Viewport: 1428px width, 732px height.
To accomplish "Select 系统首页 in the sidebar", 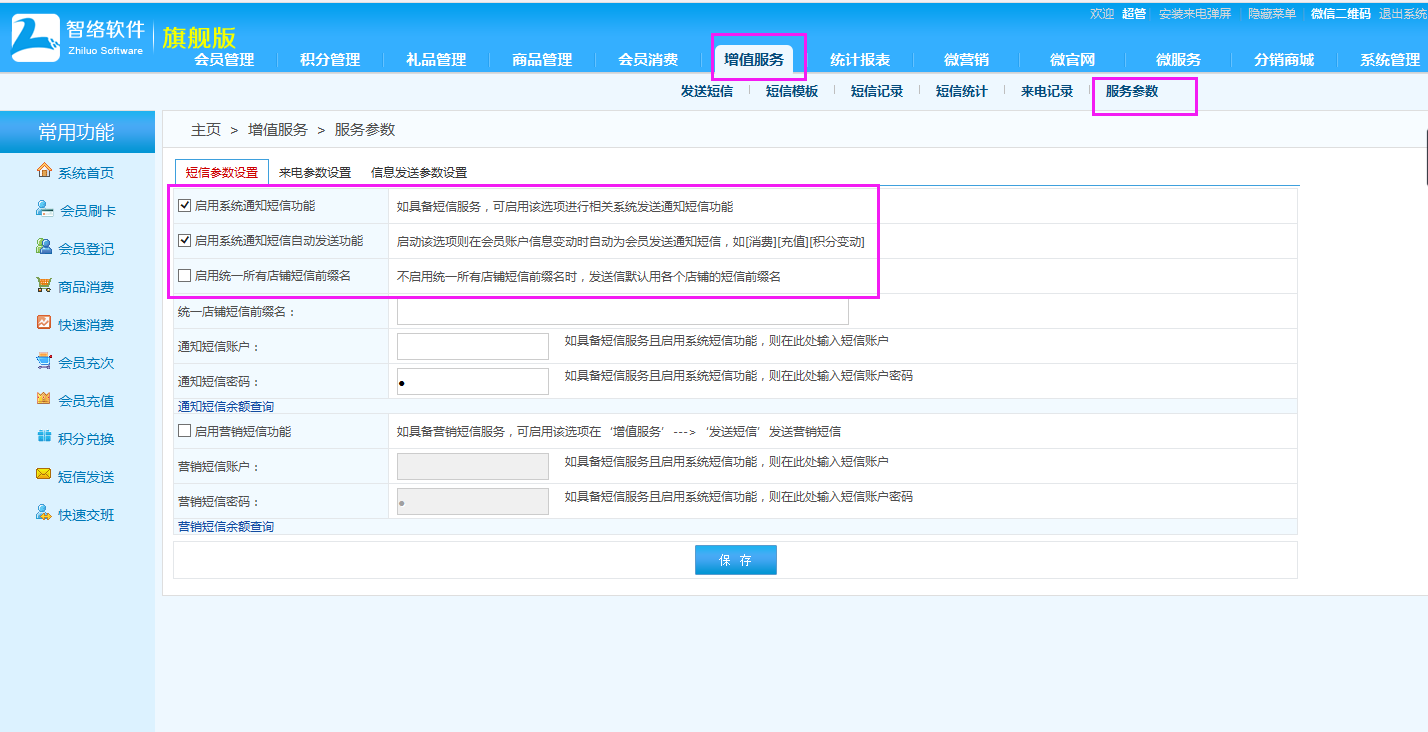I will (76, 170).
